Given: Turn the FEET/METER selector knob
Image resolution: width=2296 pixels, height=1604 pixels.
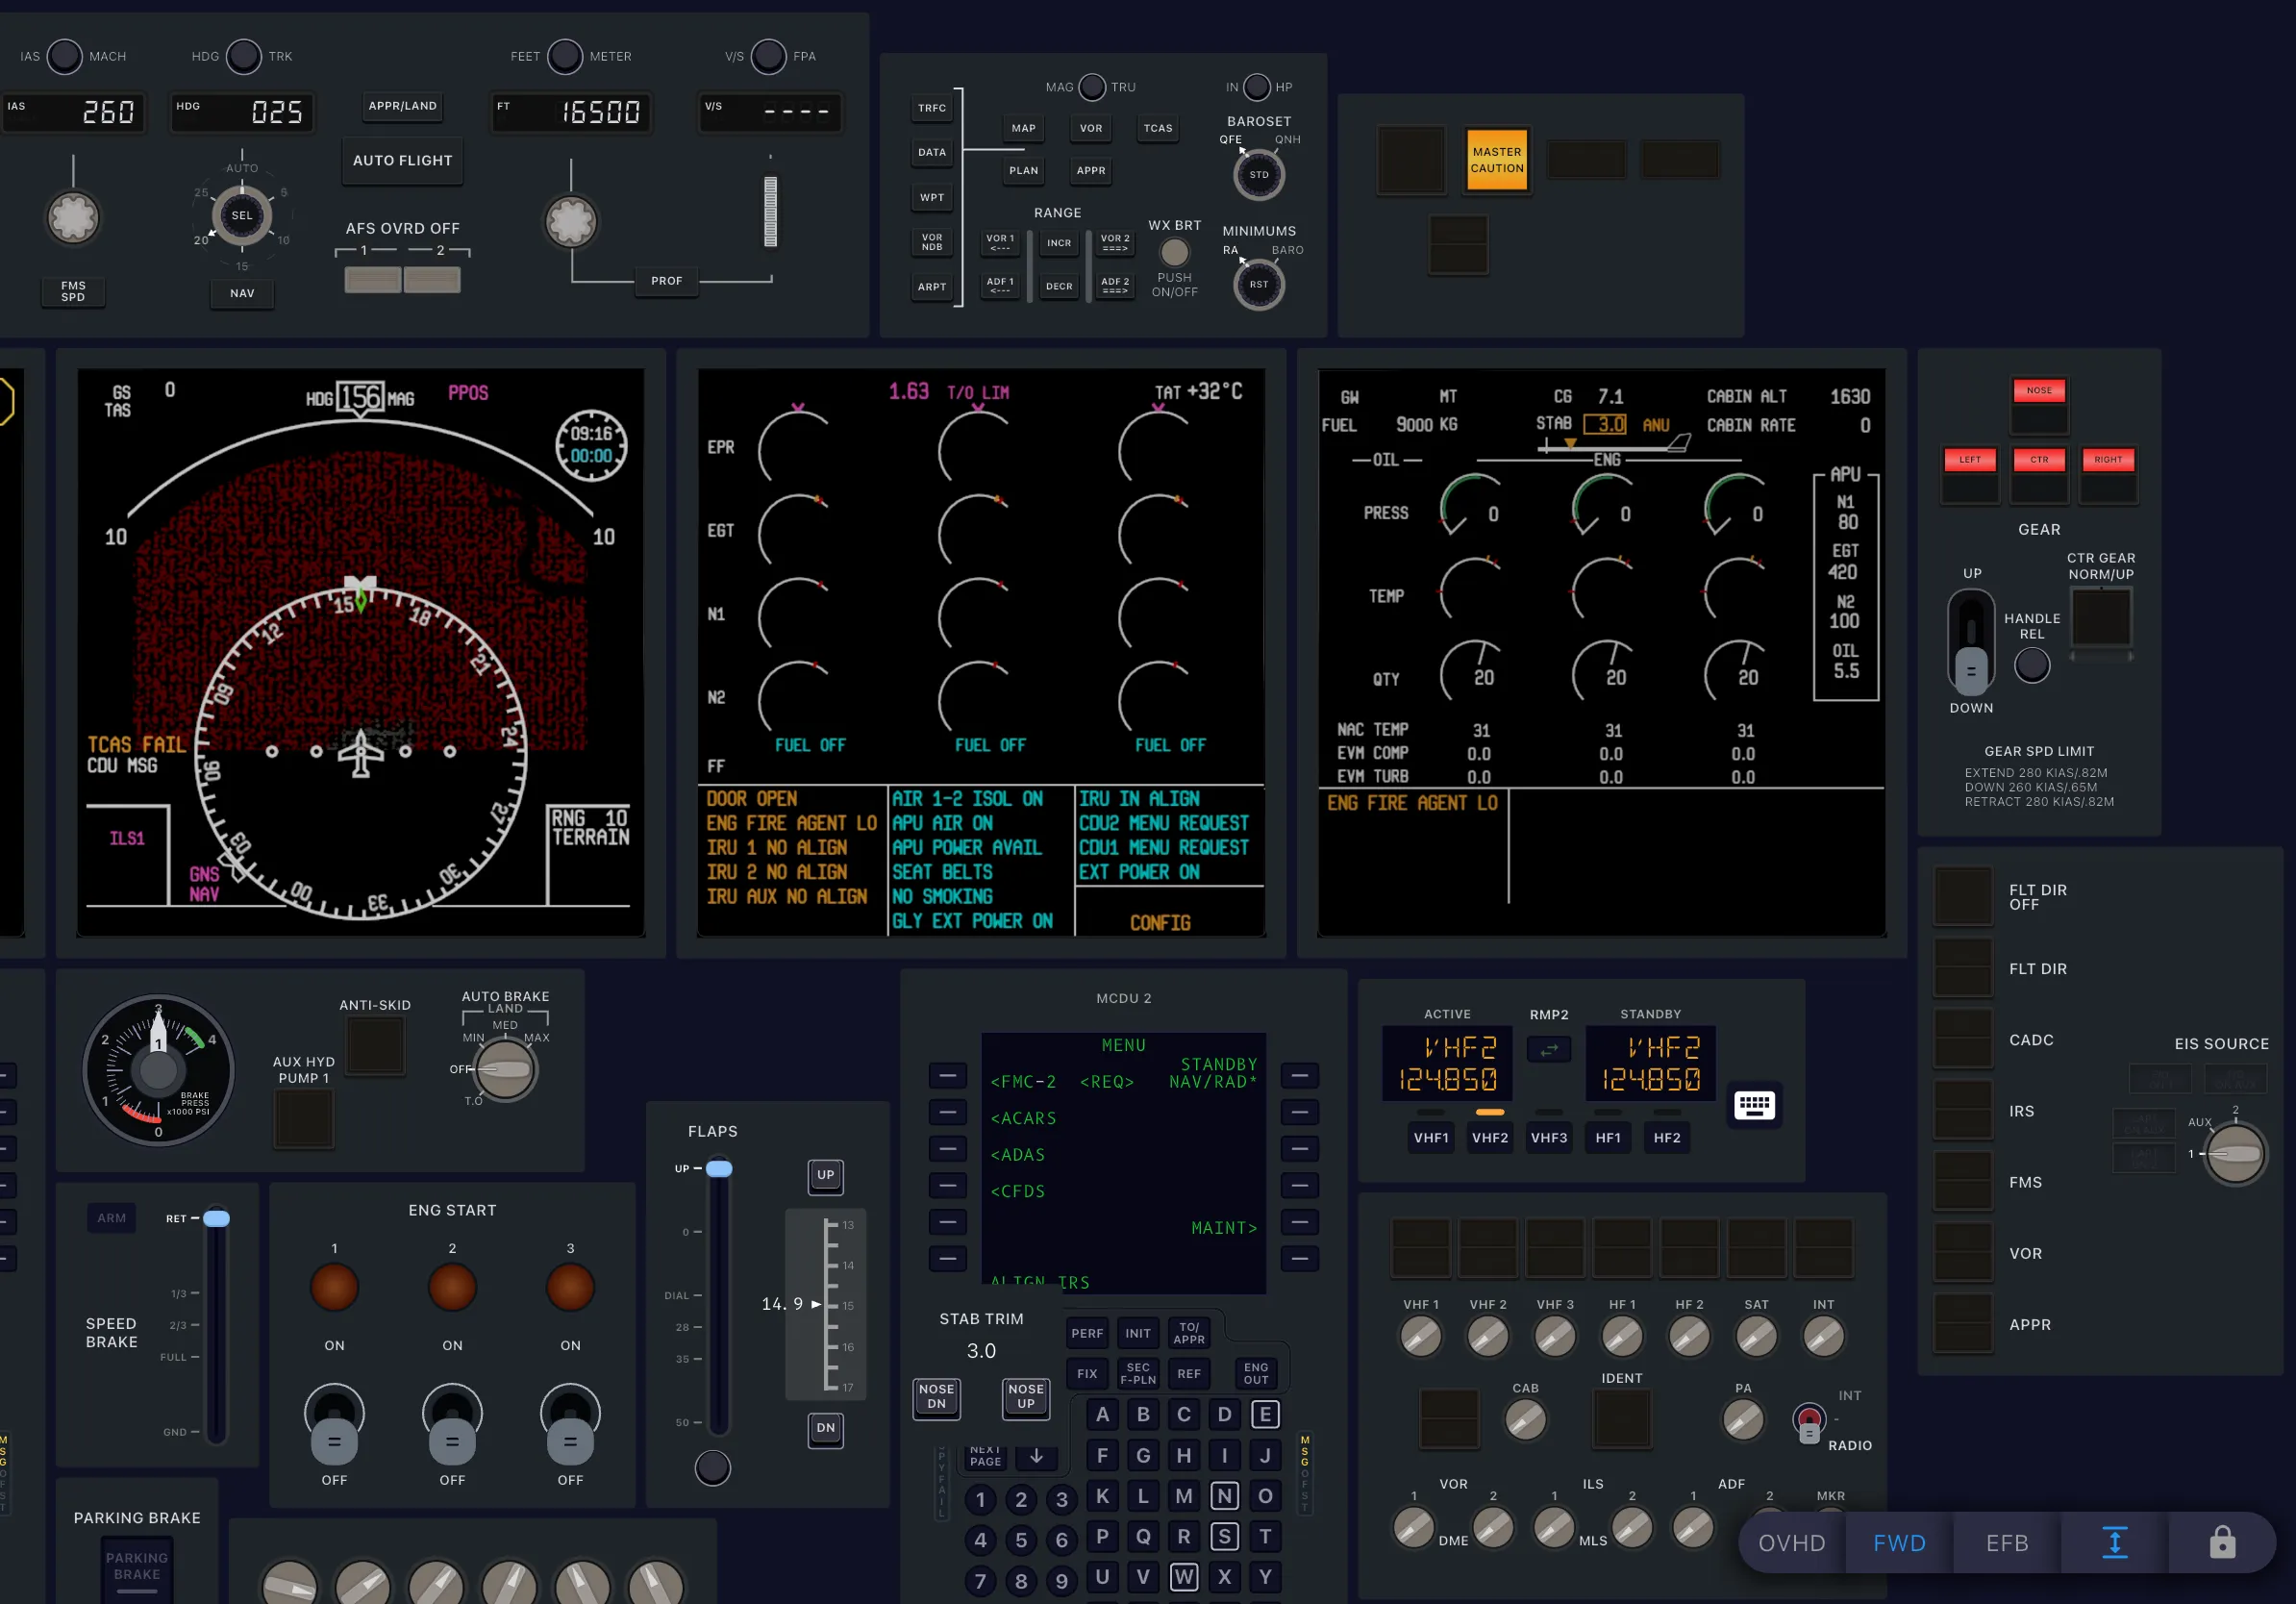Looking at the screenshot, I should (x=565, y=56).
